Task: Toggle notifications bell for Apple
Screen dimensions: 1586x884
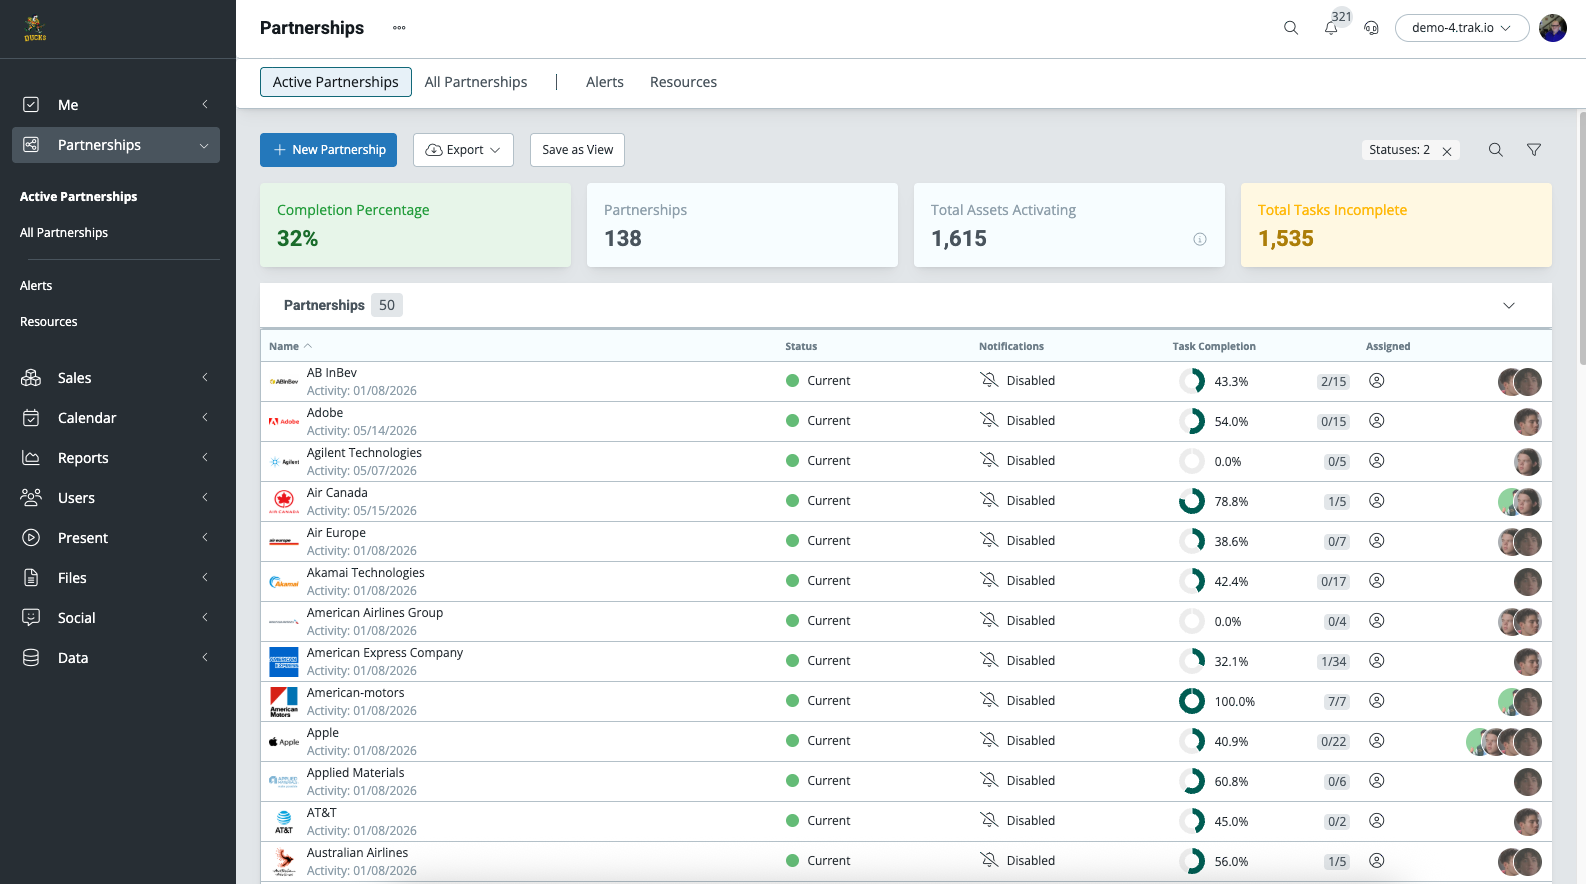Action: click(989, 740)
